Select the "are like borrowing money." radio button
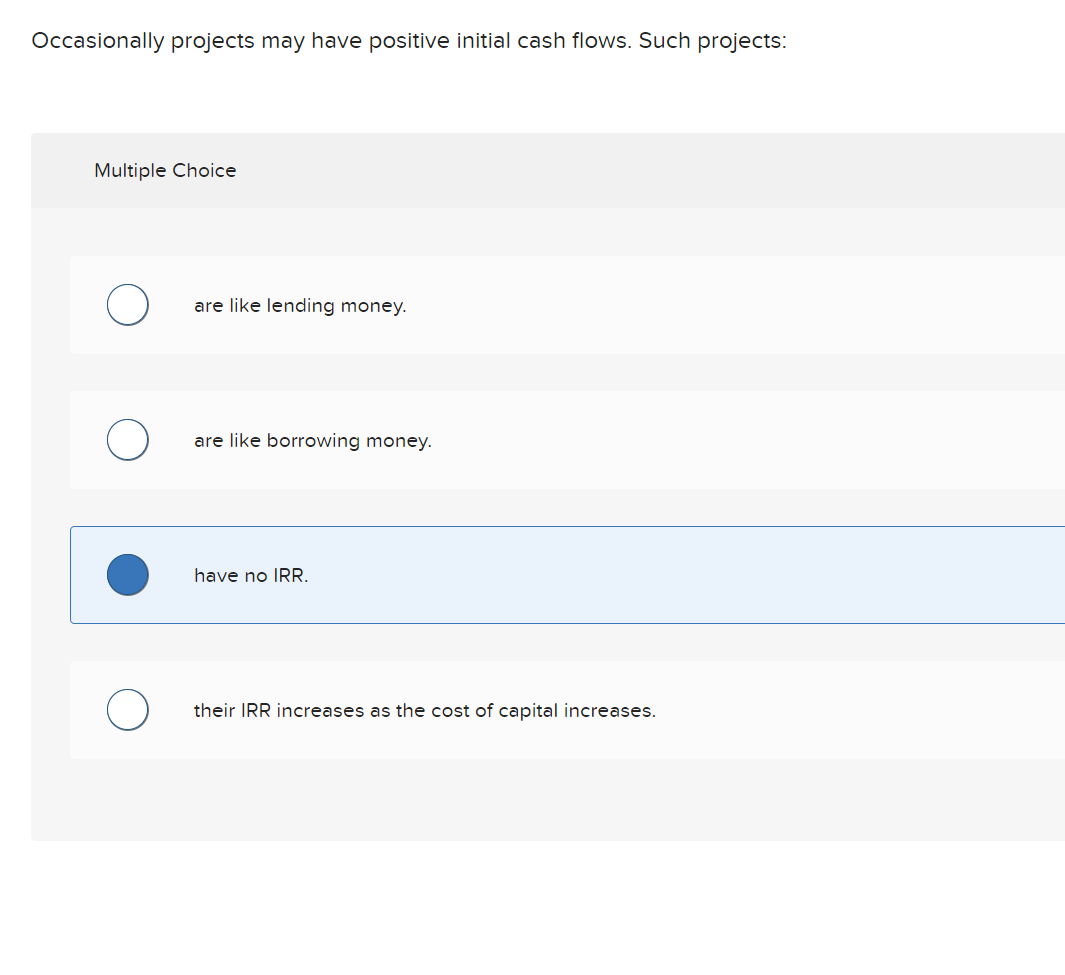This screenshot has width=1065, height=975. [x=127, y=439]
